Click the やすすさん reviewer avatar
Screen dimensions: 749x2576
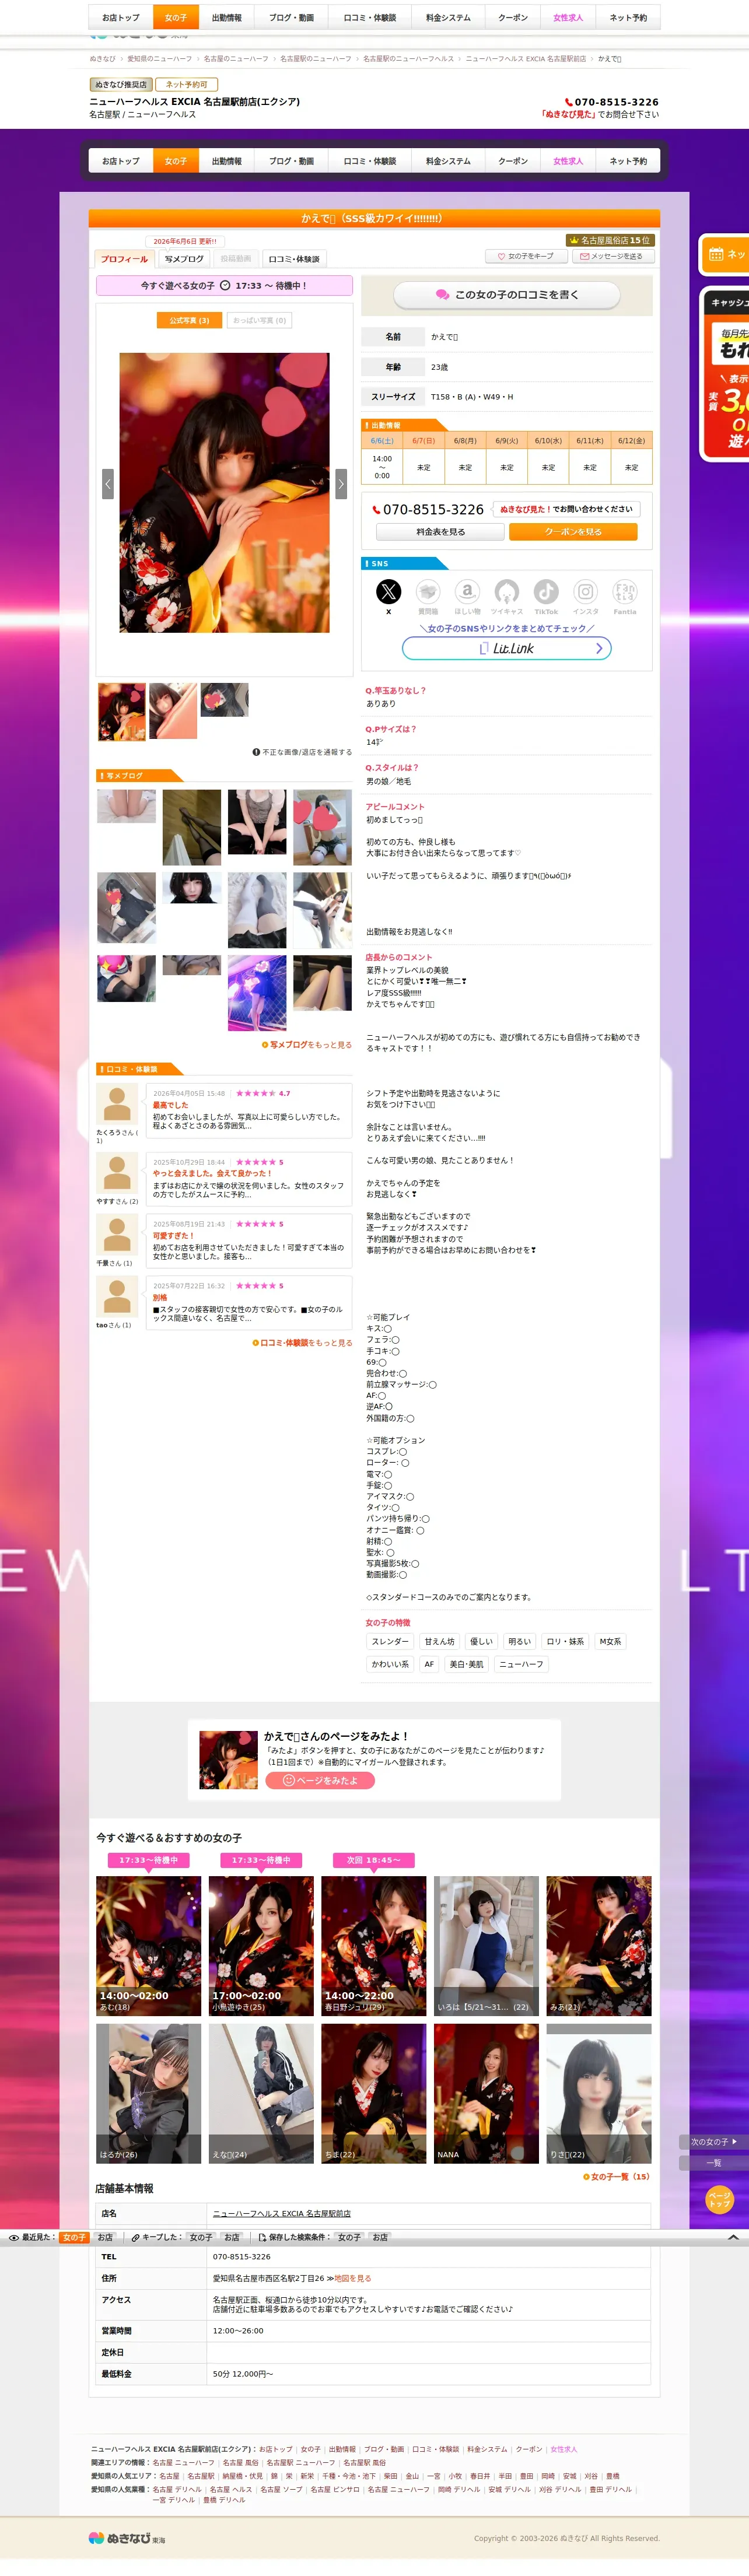tap(117, 1173)
